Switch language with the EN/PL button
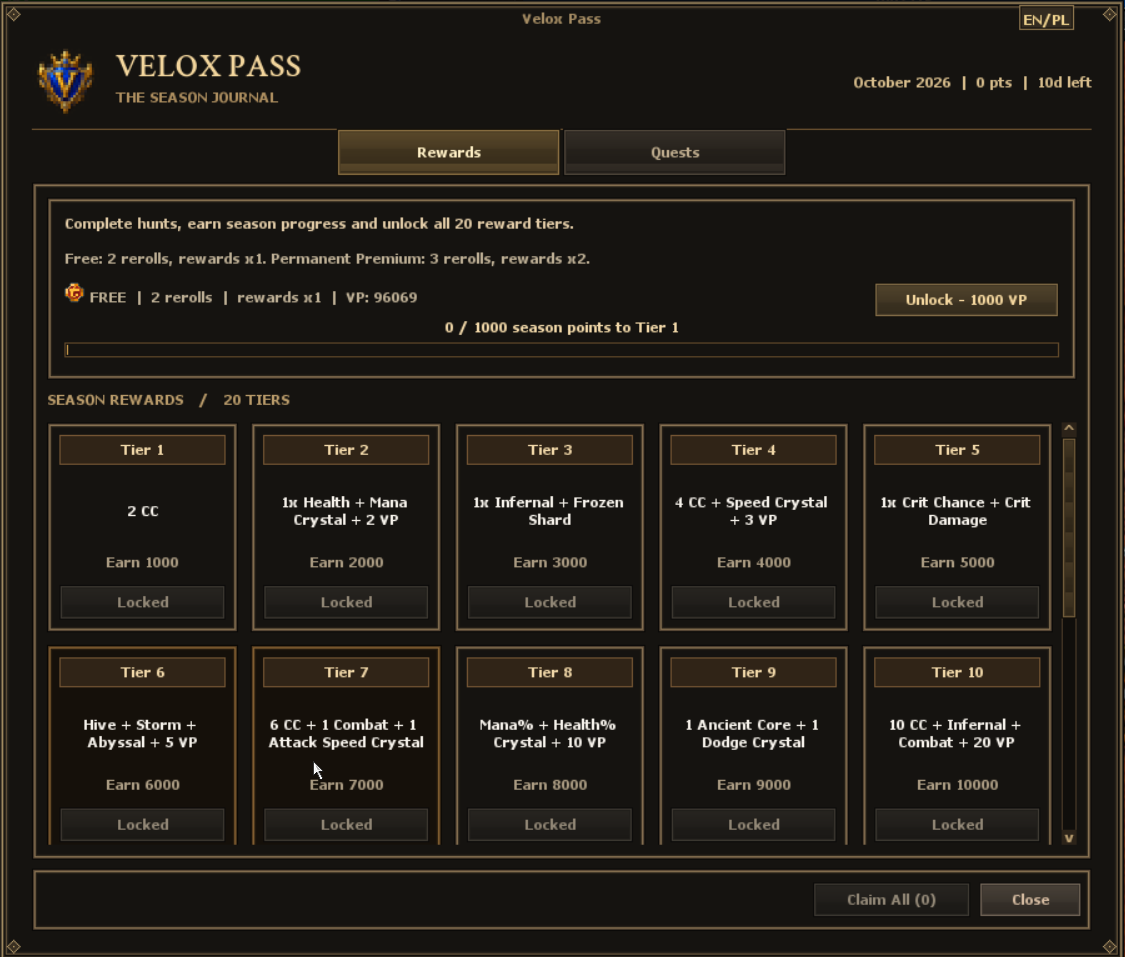 (x=1046, y=19)
